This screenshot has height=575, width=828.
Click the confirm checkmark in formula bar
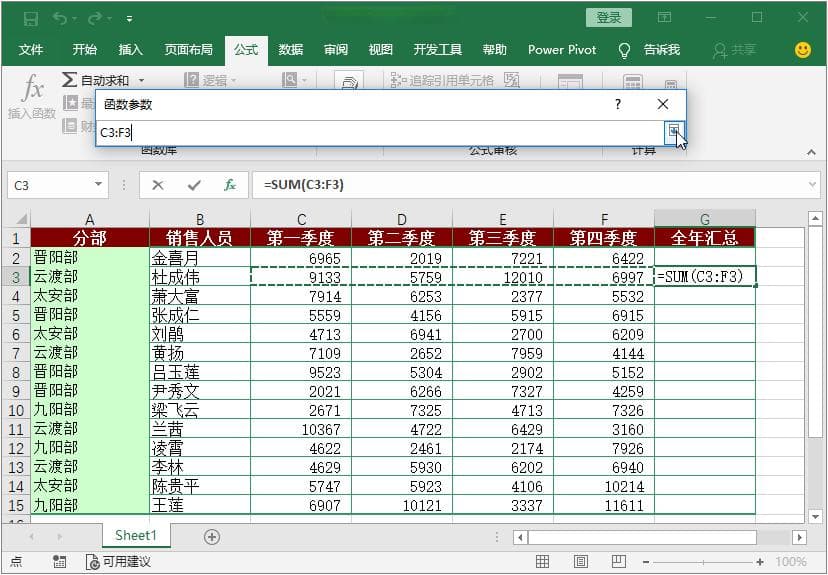[194, 185]
